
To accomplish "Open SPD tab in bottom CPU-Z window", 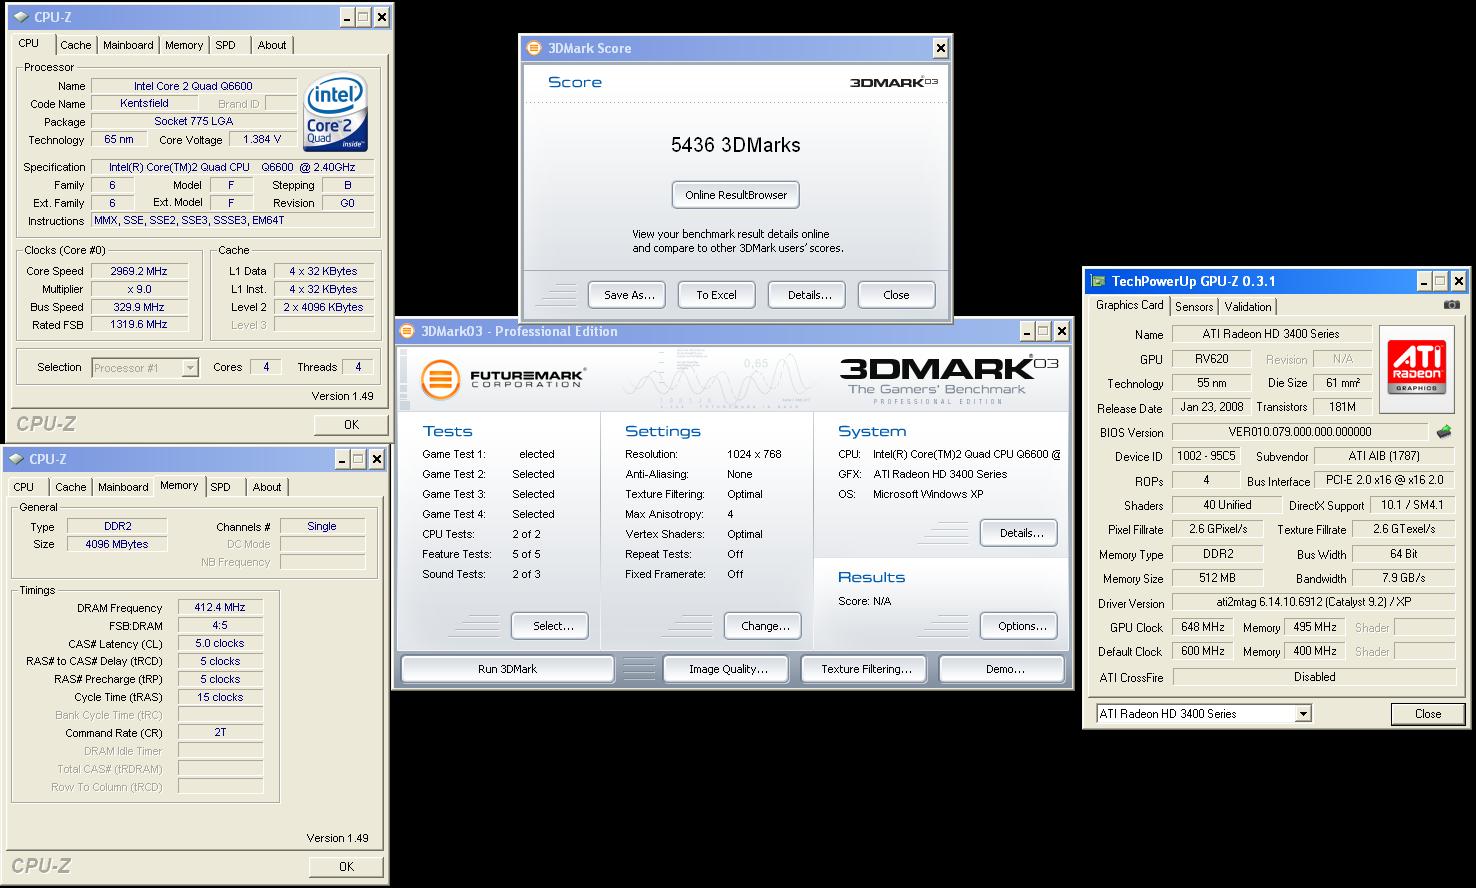I will coord(221,487).
